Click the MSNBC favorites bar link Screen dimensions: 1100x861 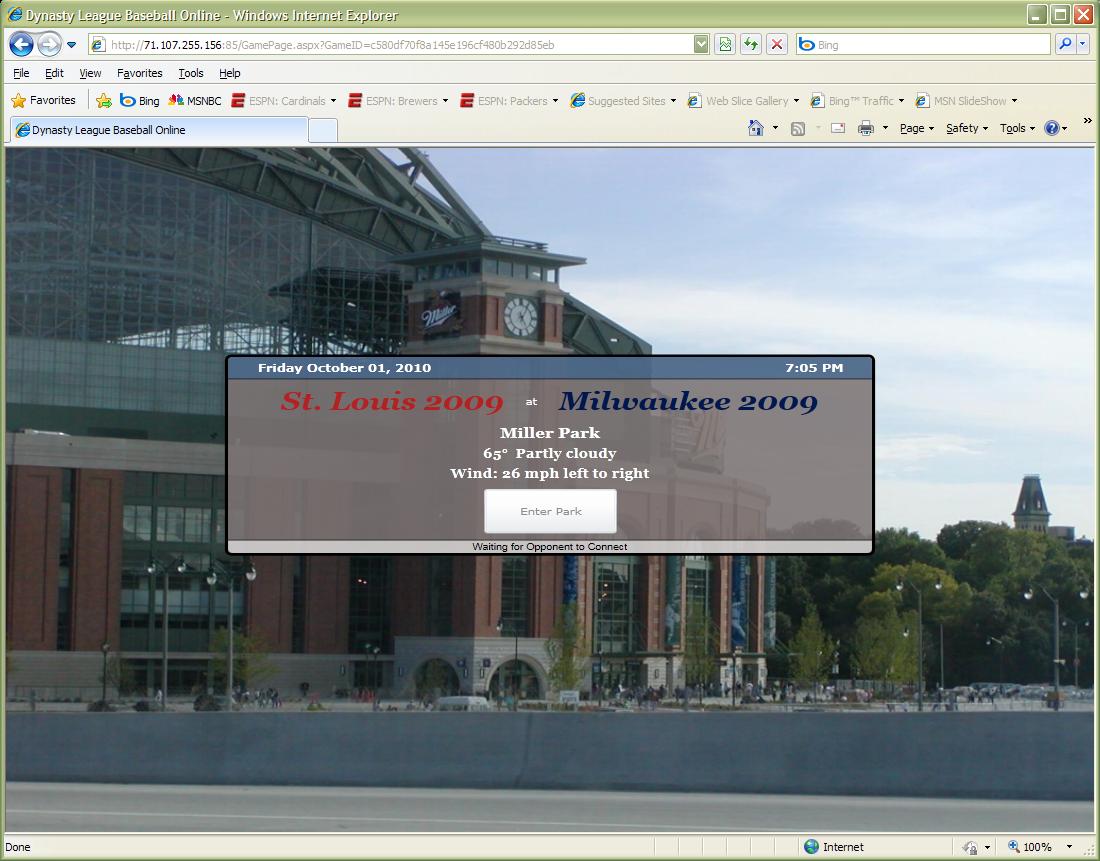tap(196, 101)
